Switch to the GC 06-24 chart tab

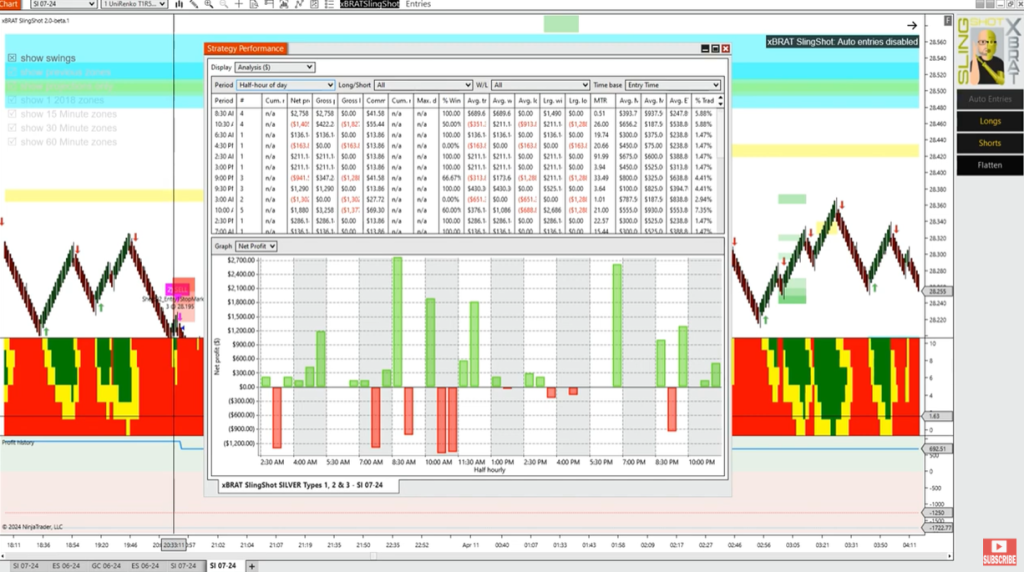tap(106, 566)
